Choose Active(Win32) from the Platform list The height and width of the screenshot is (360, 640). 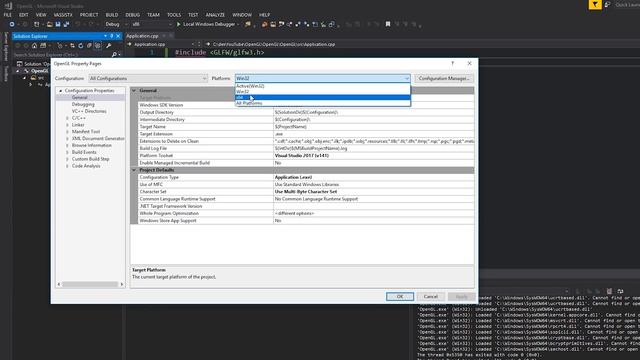[322, 86]
